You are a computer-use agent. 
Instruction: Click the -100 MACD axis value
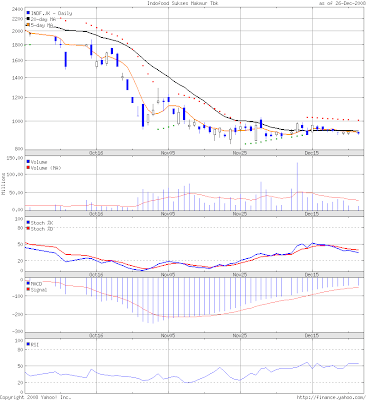(18, 297)
